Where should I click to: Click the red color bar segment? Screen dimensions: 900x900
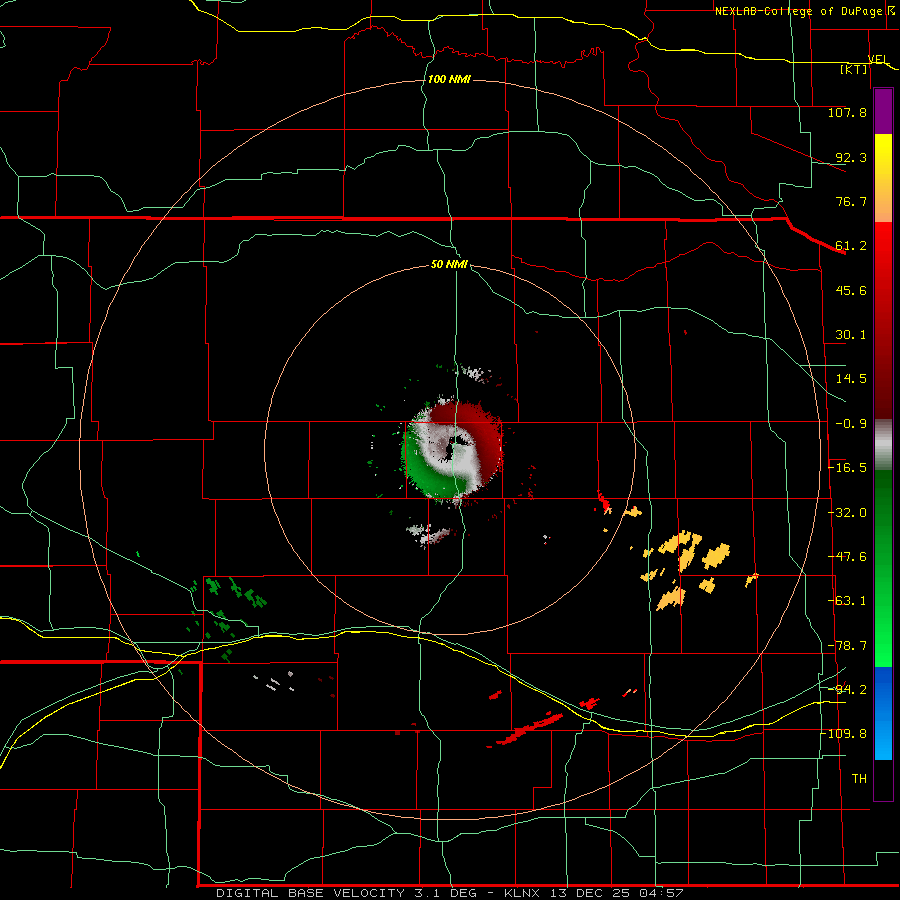click(883, 320)
